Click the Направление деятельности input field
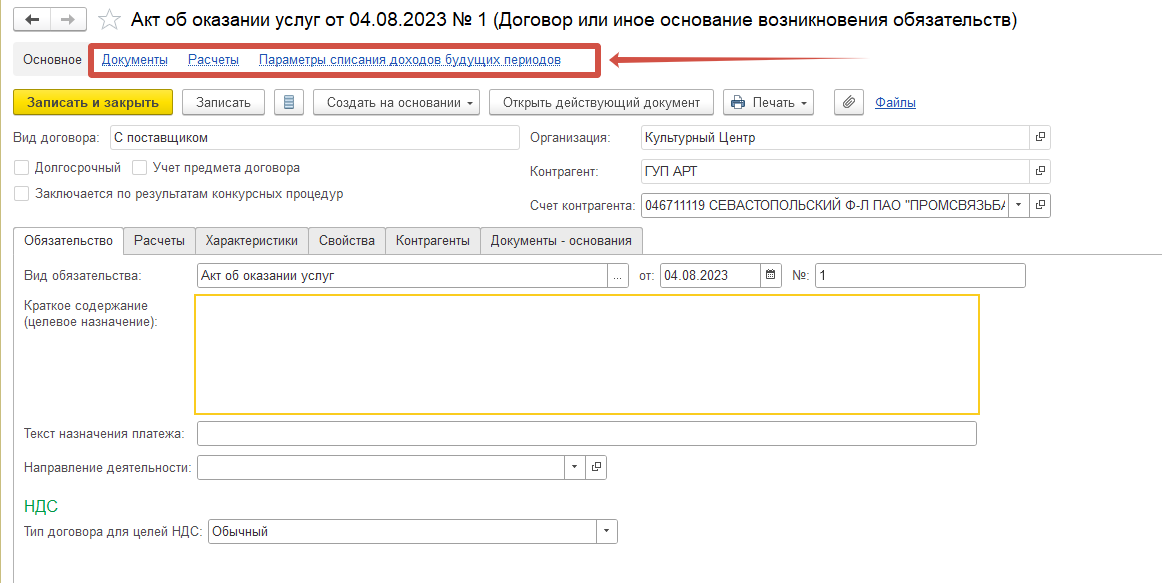 coord(381,467)
